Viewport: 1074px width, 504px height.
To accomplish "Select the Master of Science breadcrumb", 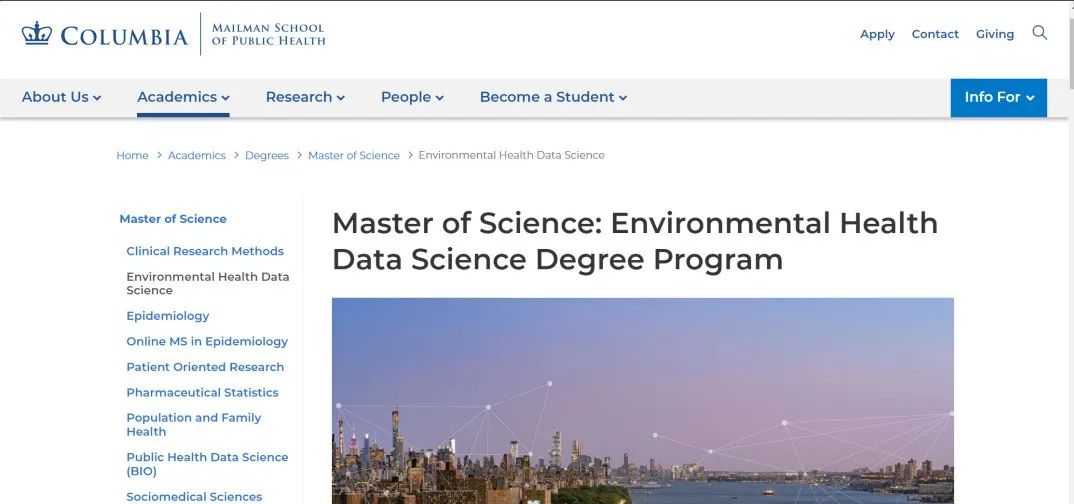I will click(x=354, y=155).
